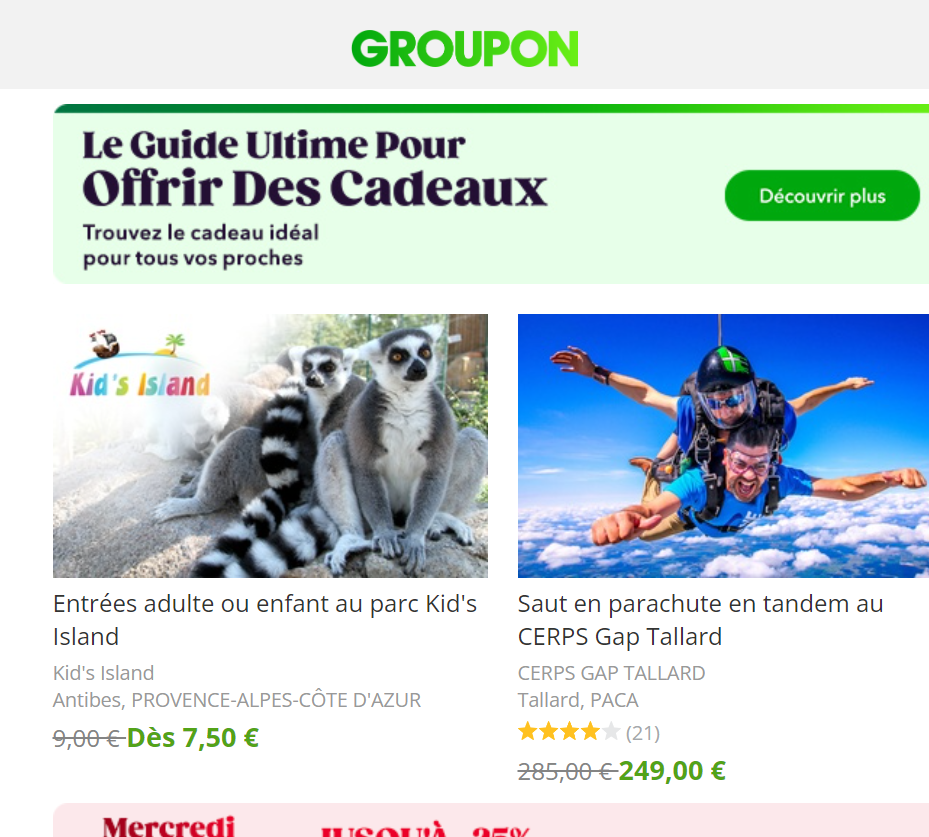Open Saut en parachute en tandem title
Viewport: 929px width, 837px height.
click(700, 620)
